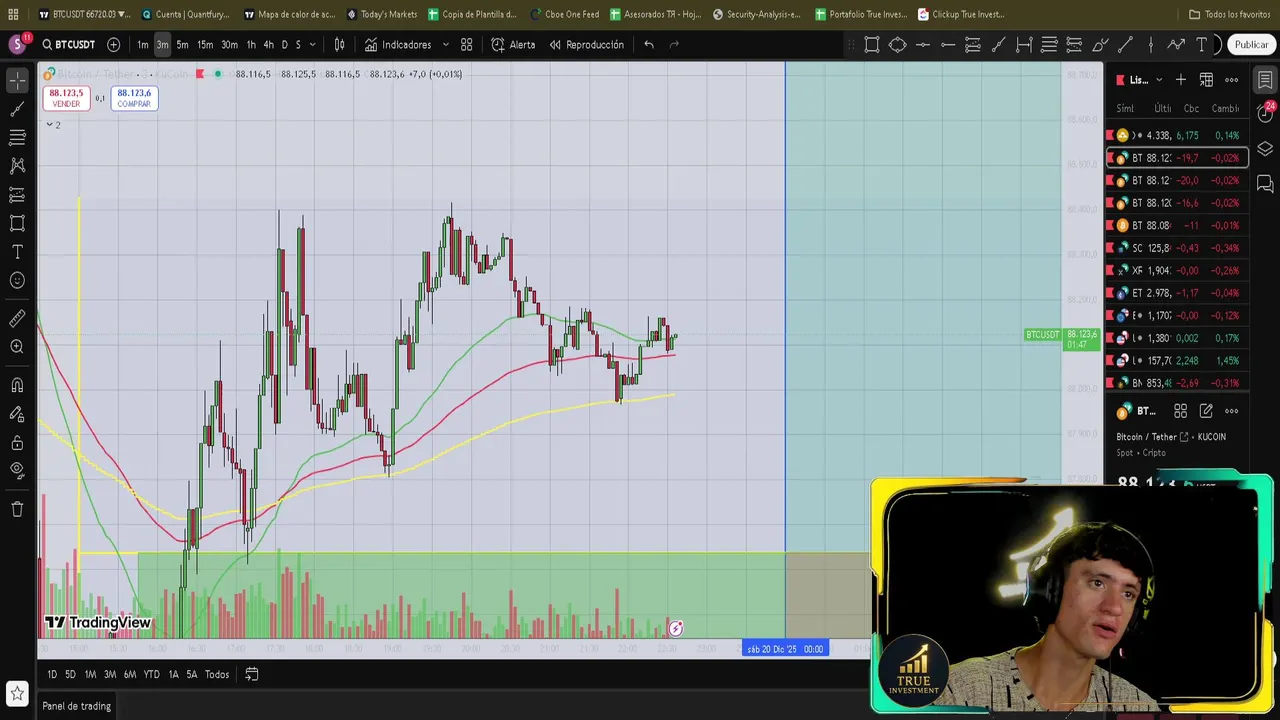The width and height of the screenshot is (1280, 720).
Task: Toggle lock all drawings
Action: 17,442
